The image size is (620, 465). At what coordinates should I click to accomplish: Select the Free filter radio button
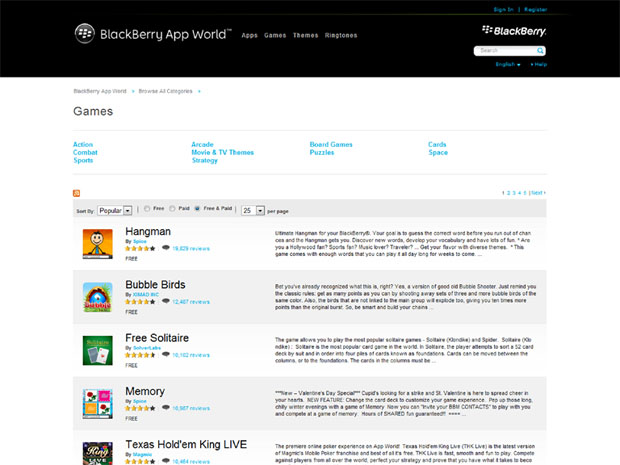click(147, 208)
